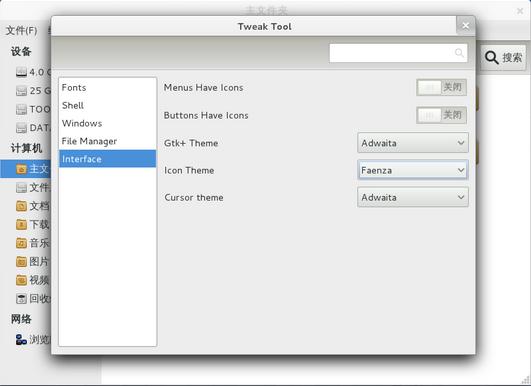
Task: Click the Icon Theme label
Action: tap(189, 170)
